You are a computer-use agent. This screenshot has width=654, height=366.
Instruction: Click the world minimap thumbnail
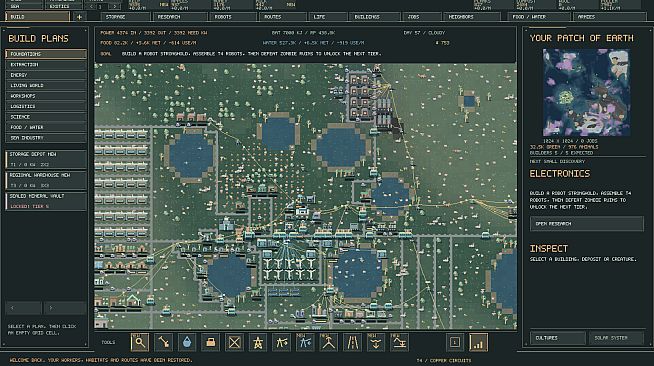(586, 93)
